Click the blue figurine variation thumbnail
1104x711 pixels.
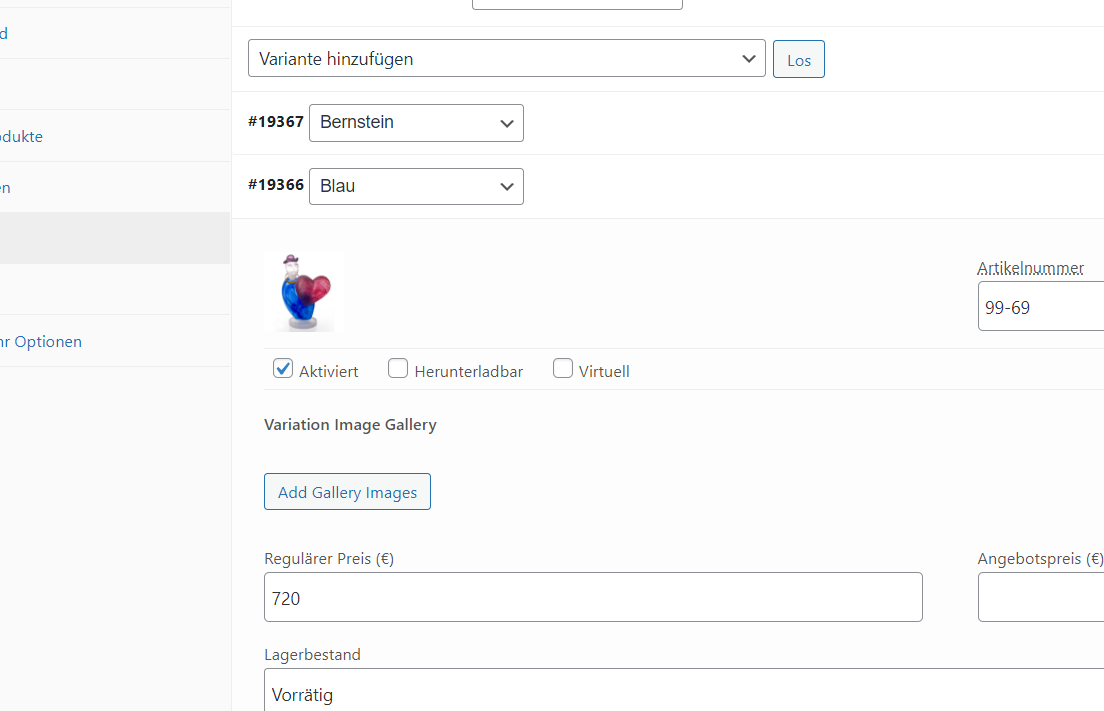pos(305,291)
